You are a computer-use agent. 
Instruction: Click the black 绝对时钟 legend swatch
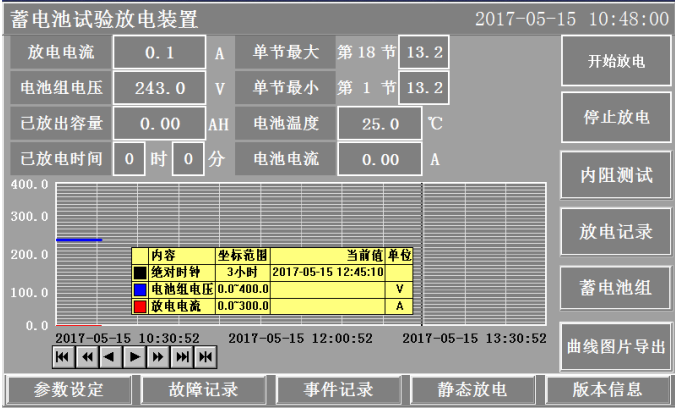pyautogui.click(x=140, y=271)
